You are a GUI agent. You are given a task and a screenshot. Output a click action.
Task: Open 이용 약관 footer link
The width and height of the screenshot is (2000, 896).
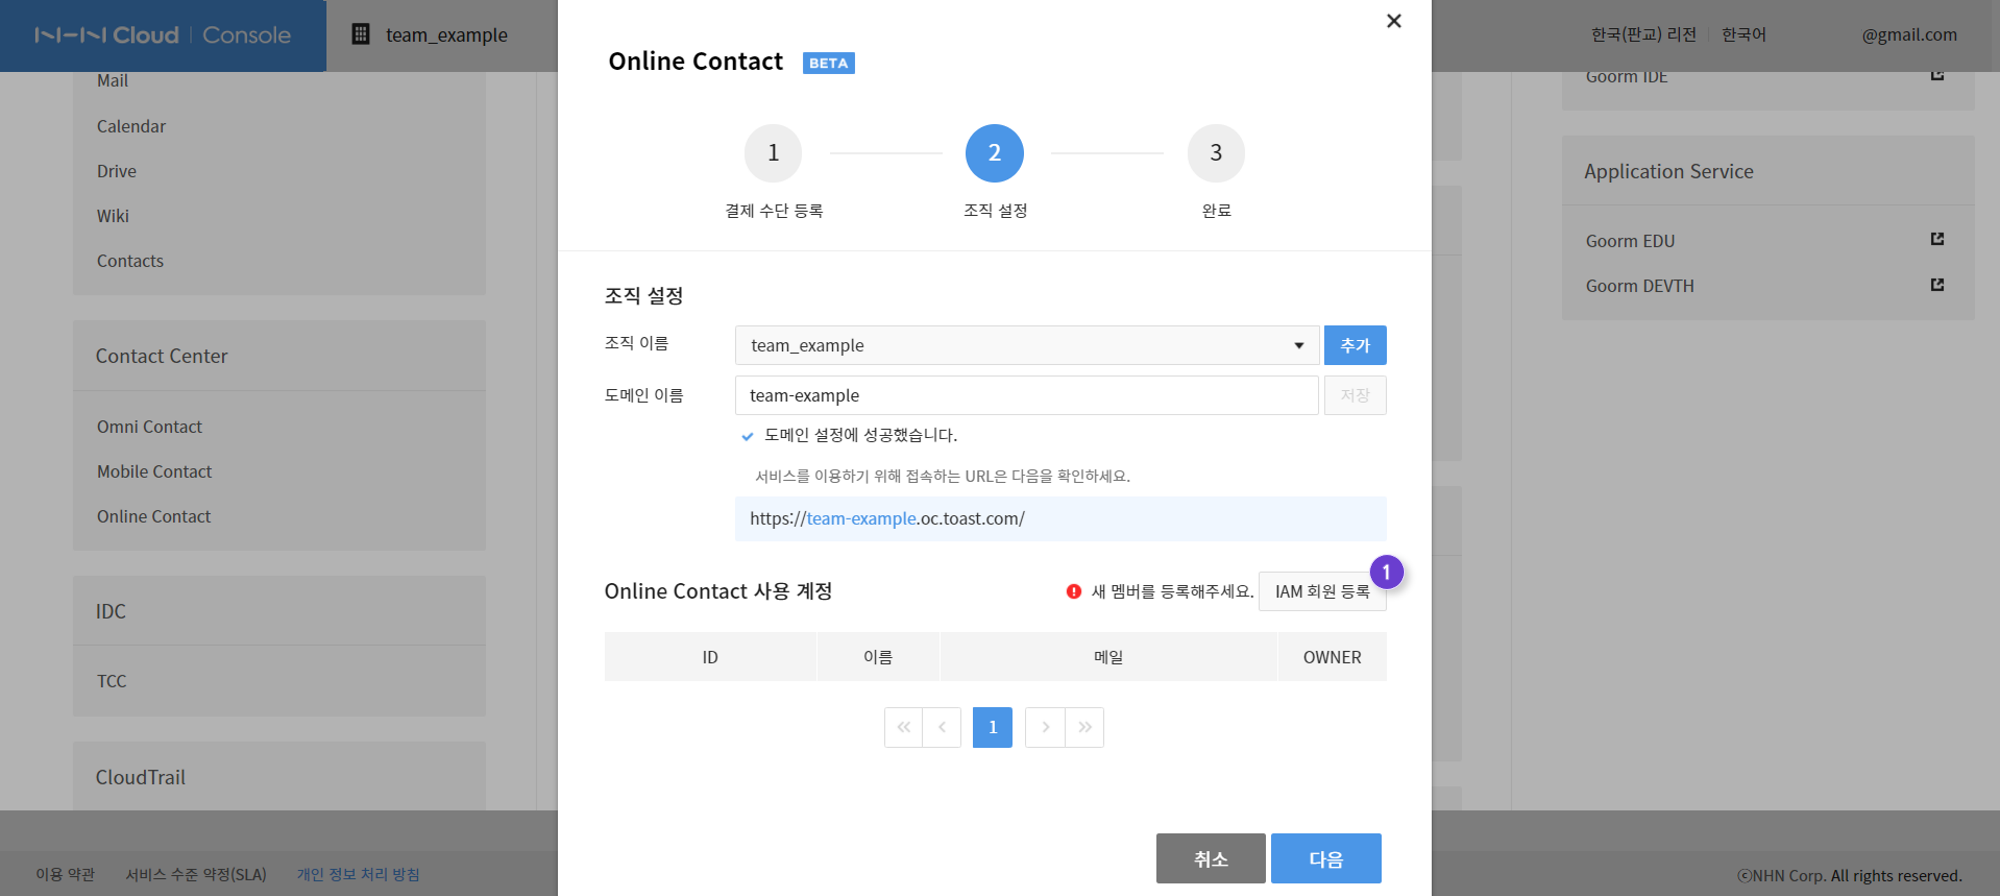coord(65,874)
